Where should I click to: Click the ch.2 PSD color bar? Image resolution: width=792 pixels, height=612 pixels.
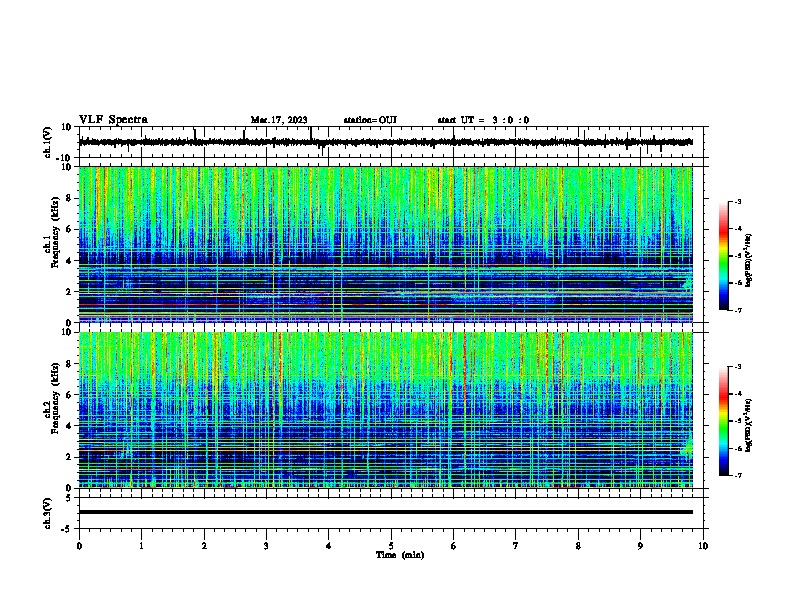(x=724, y=421)
